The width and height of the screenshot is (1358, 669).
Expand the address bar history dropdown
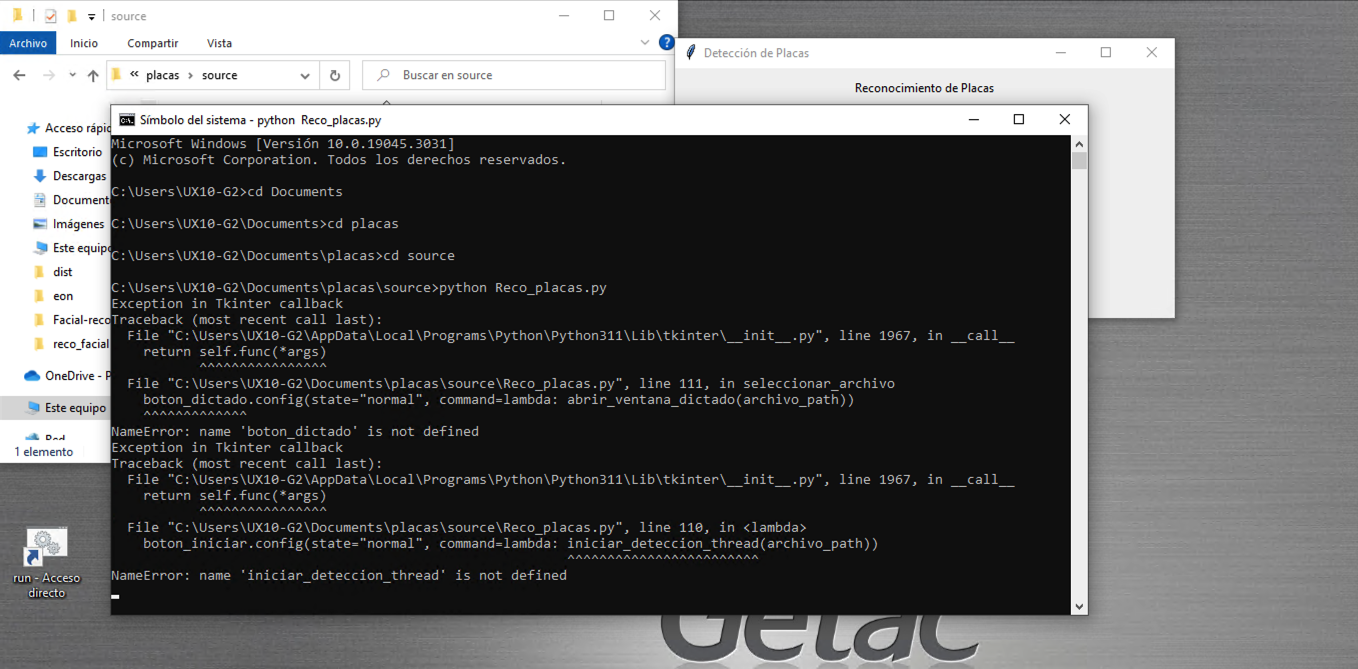(305, 75)
